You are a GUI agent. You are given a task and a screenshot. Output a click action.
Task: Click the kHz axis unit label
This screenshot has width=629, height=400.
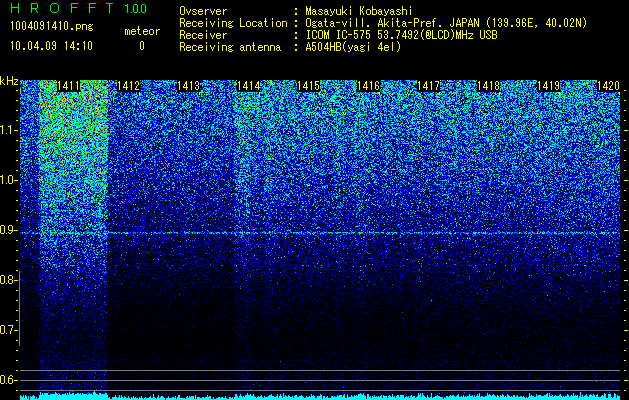[x=9, y=81]
